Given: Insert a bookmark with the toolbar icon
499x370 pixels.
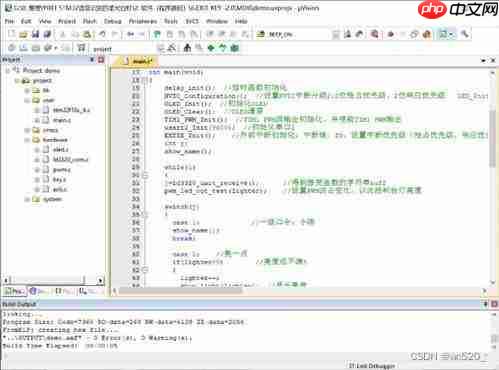Looking at the screenshot, I should pyautogui.click(x=157, y=34).
